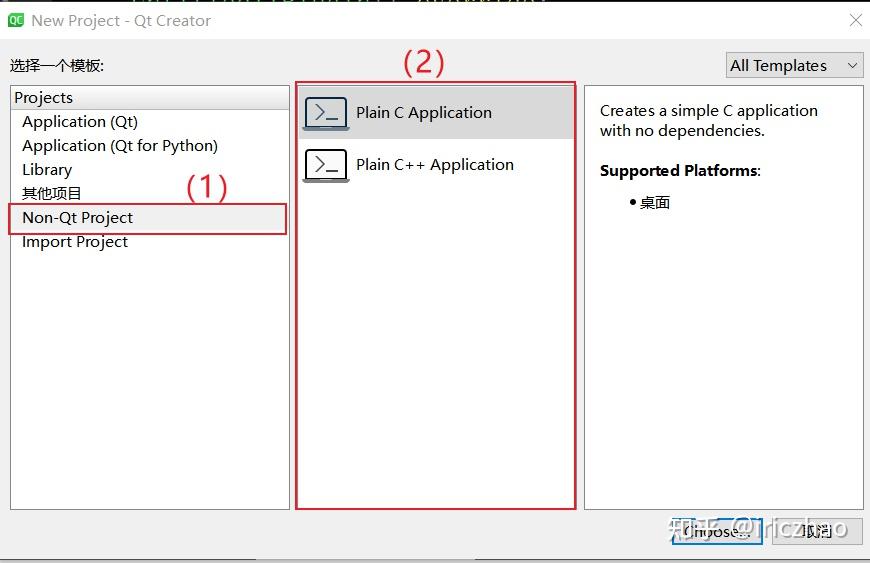Click the 桌面 platform bullet item

tap(655, 203)
